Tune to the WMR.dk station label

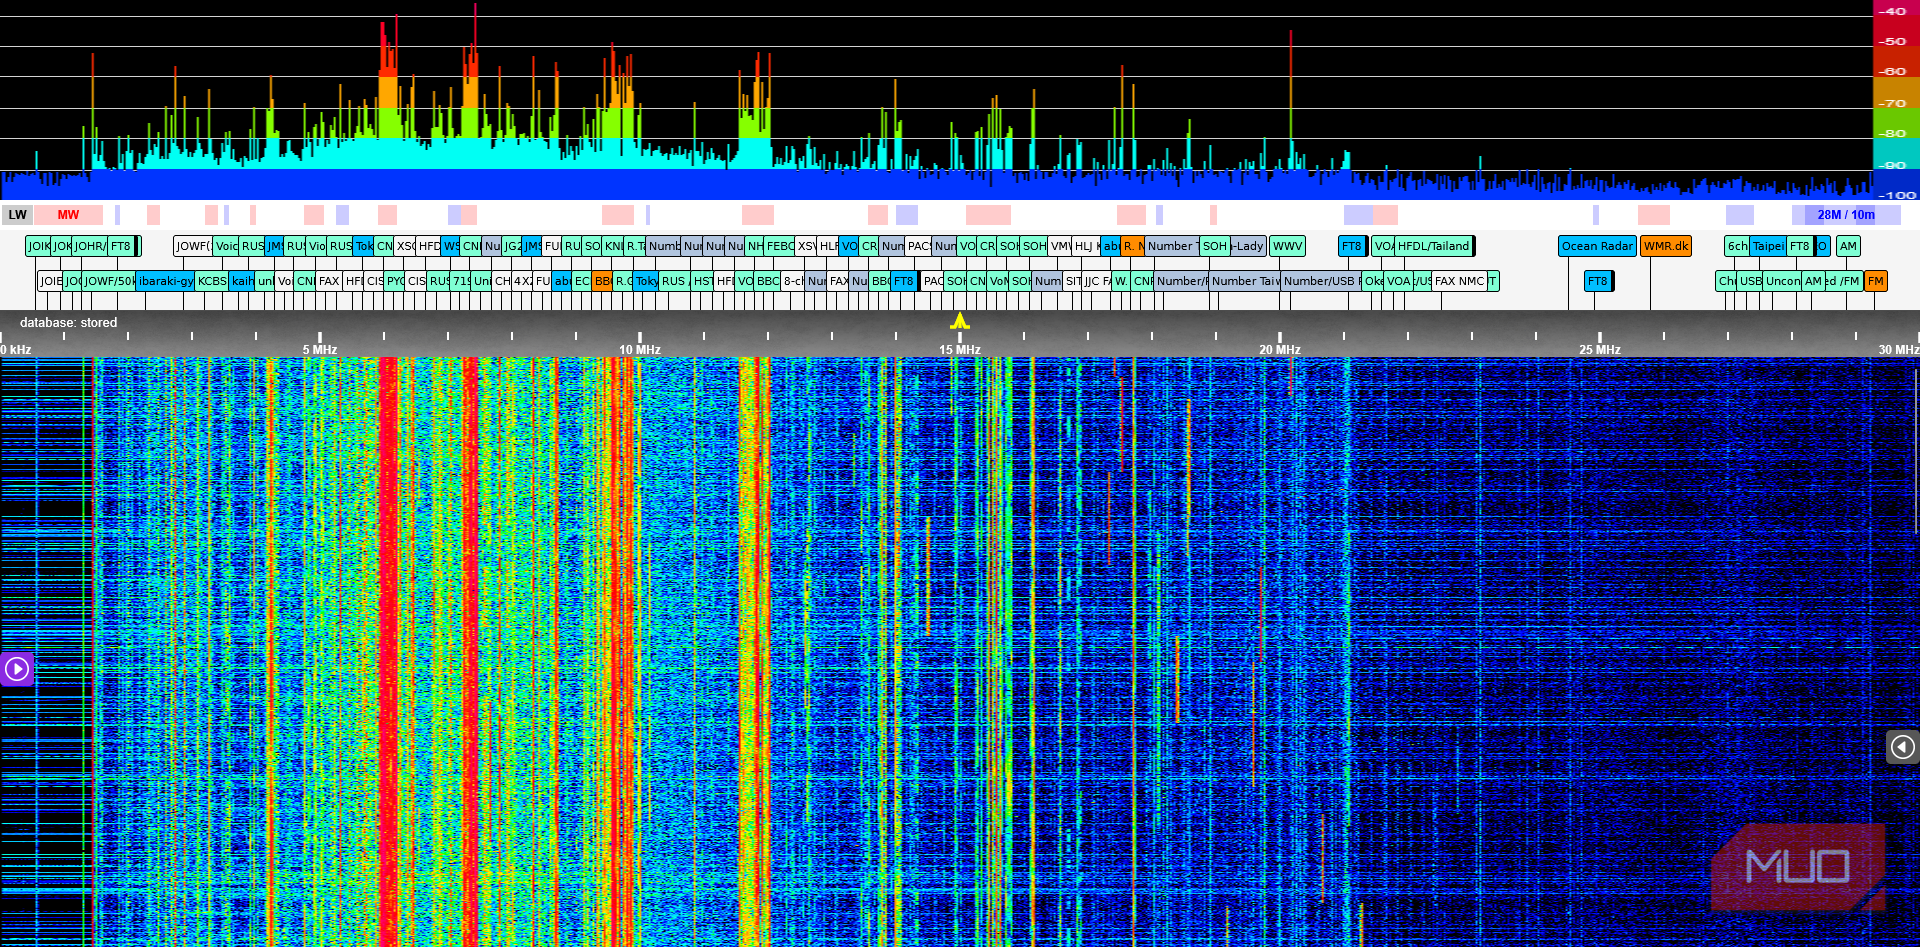(x=1666, y=246)
